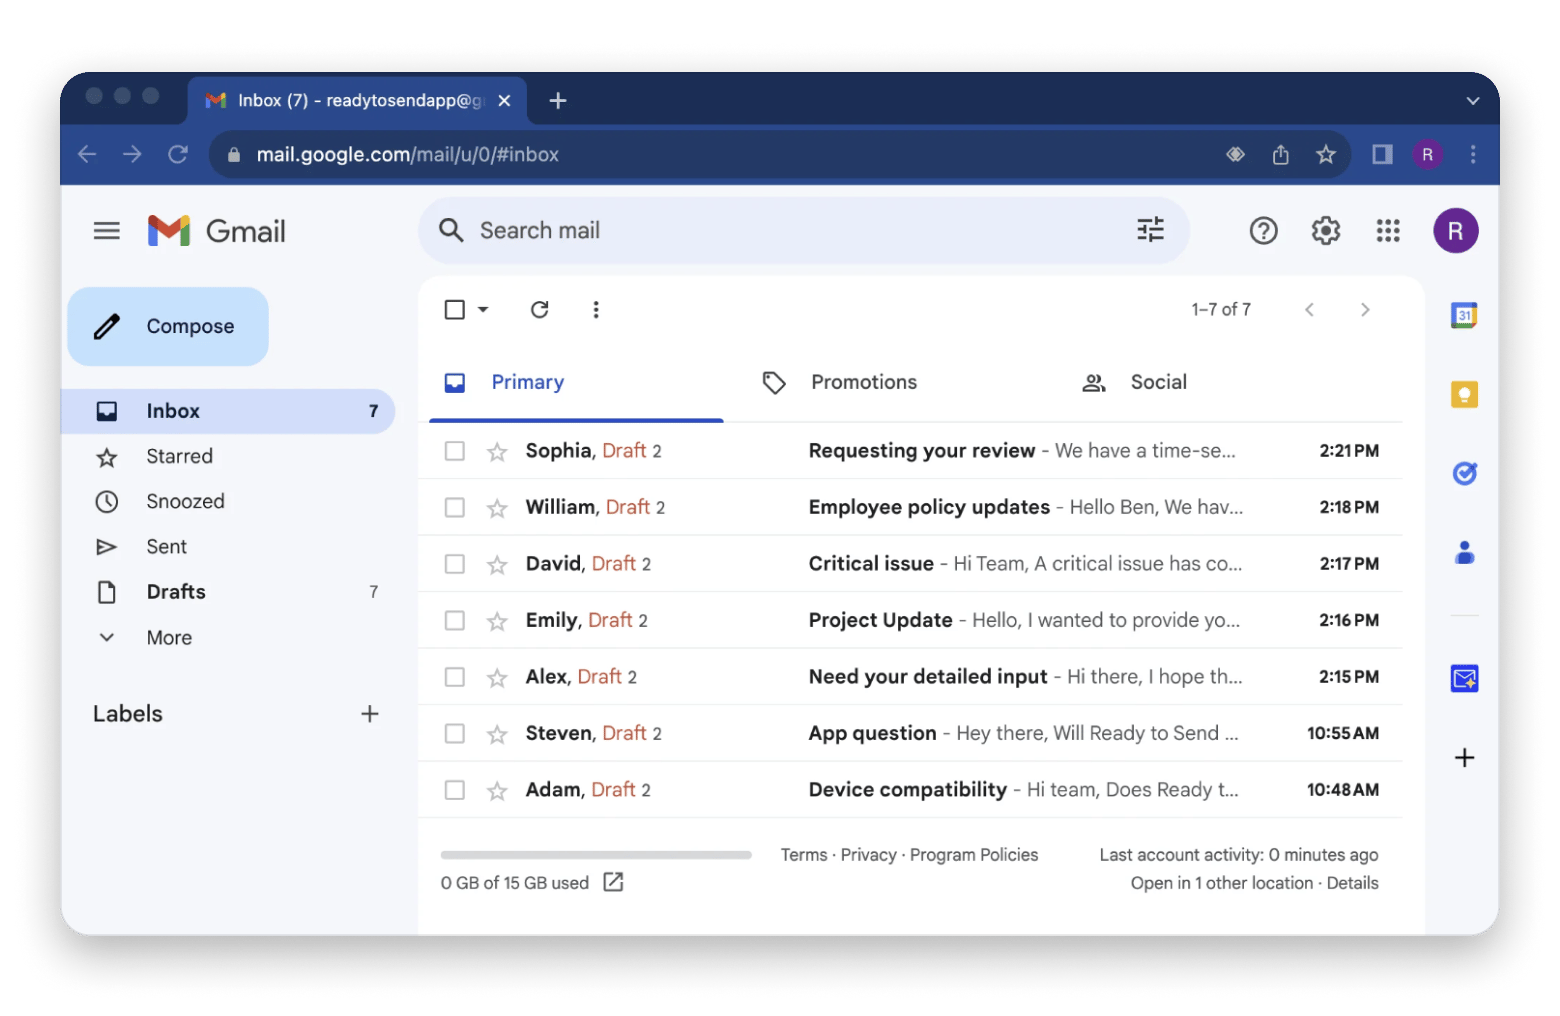Open the Social tab
Viewport: 1560px width, 1016px height.
point(1158,381)
